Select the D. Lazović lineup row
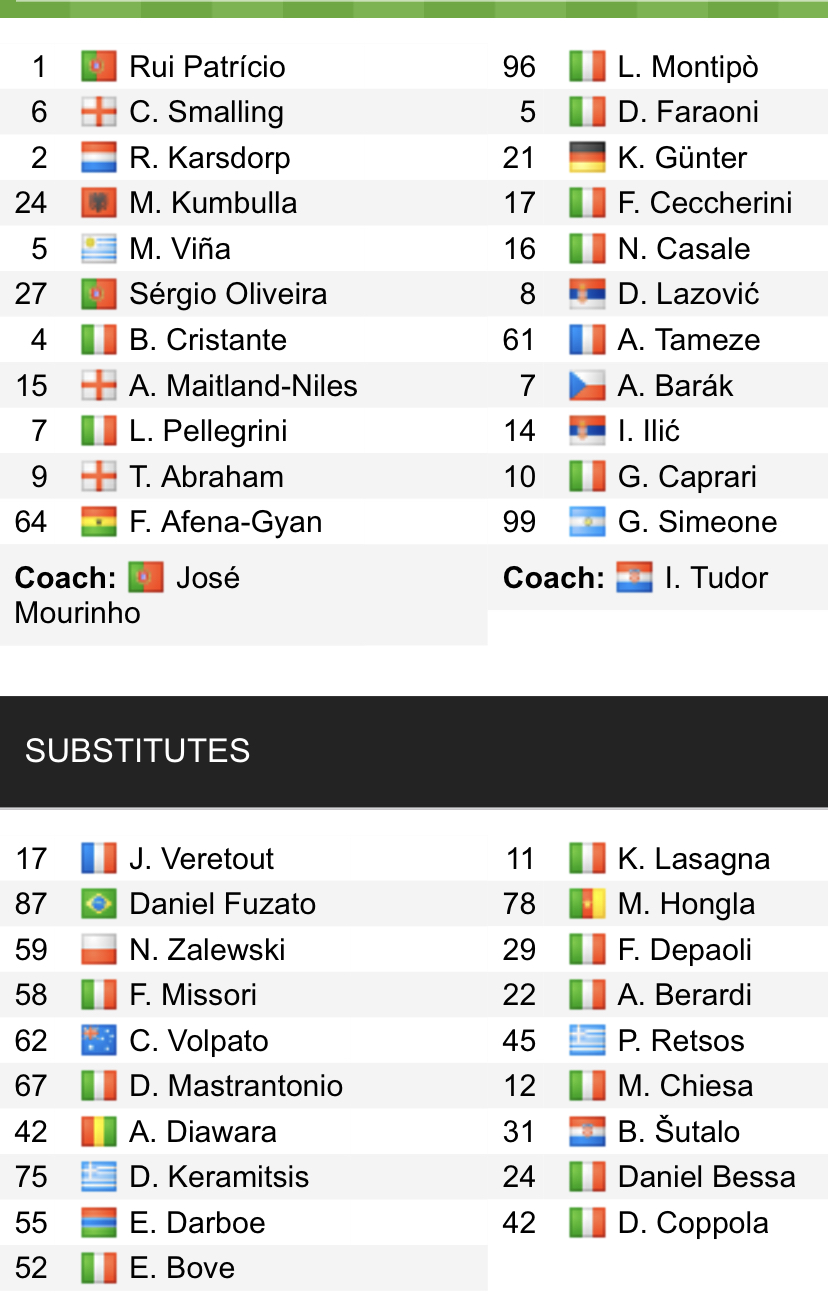The width and height of the screenshot is (828, 1301). click(658, 294)
